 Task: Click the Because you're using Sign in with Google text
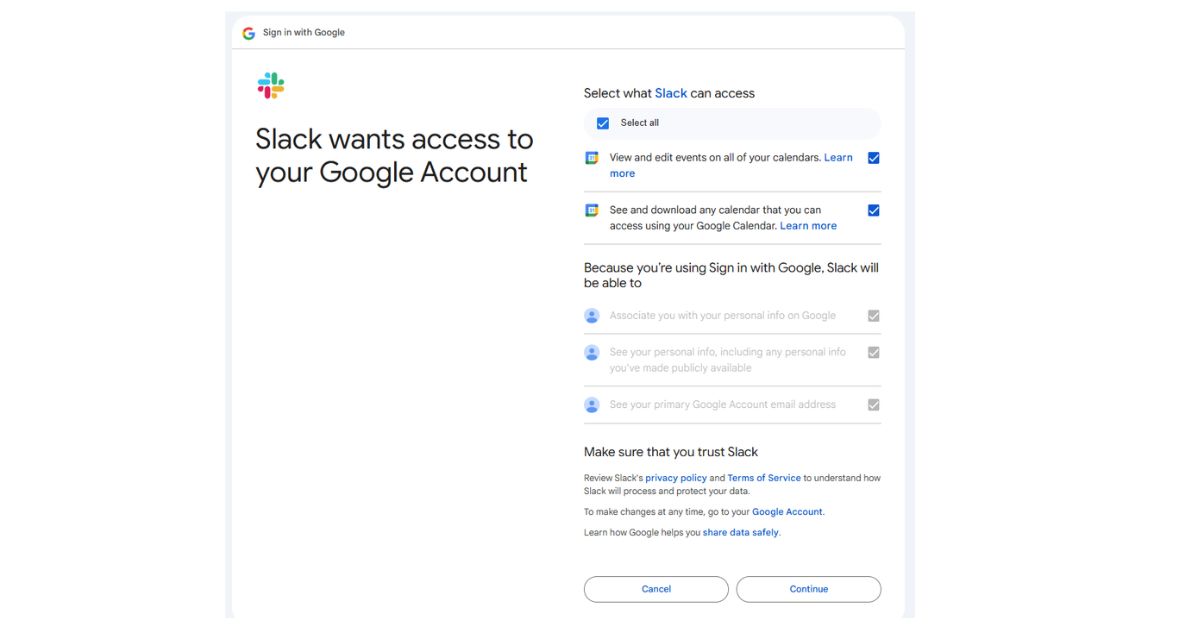coord(731,275)
